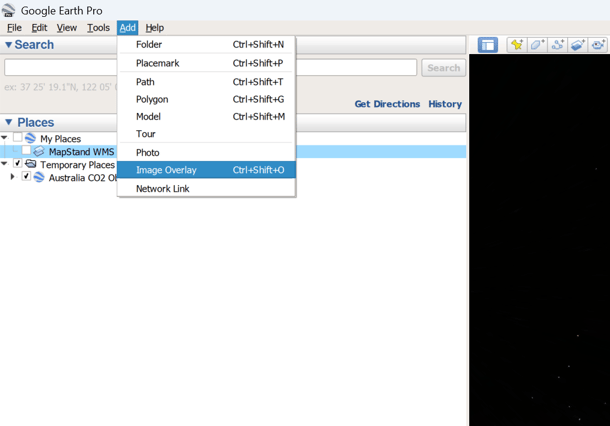Toggle the MapStand WMS checkbox
The image size is (610, 426).
click(x=26, y=151)
